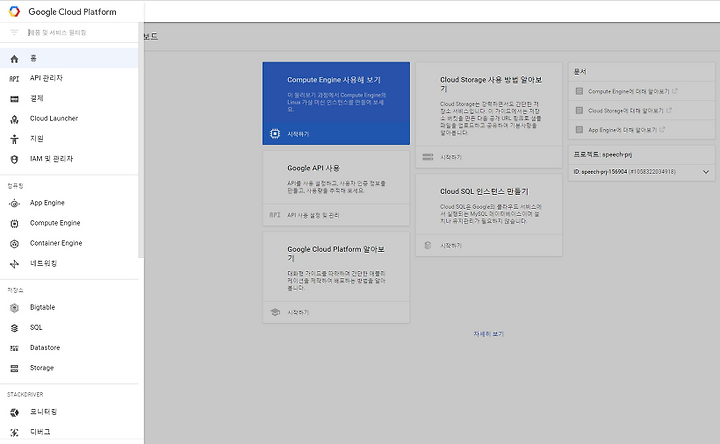This screenshot has width=720, height=444.
Task: Open the App Engine documentation link
Action: pyautogui.click(x=622, y=130)
